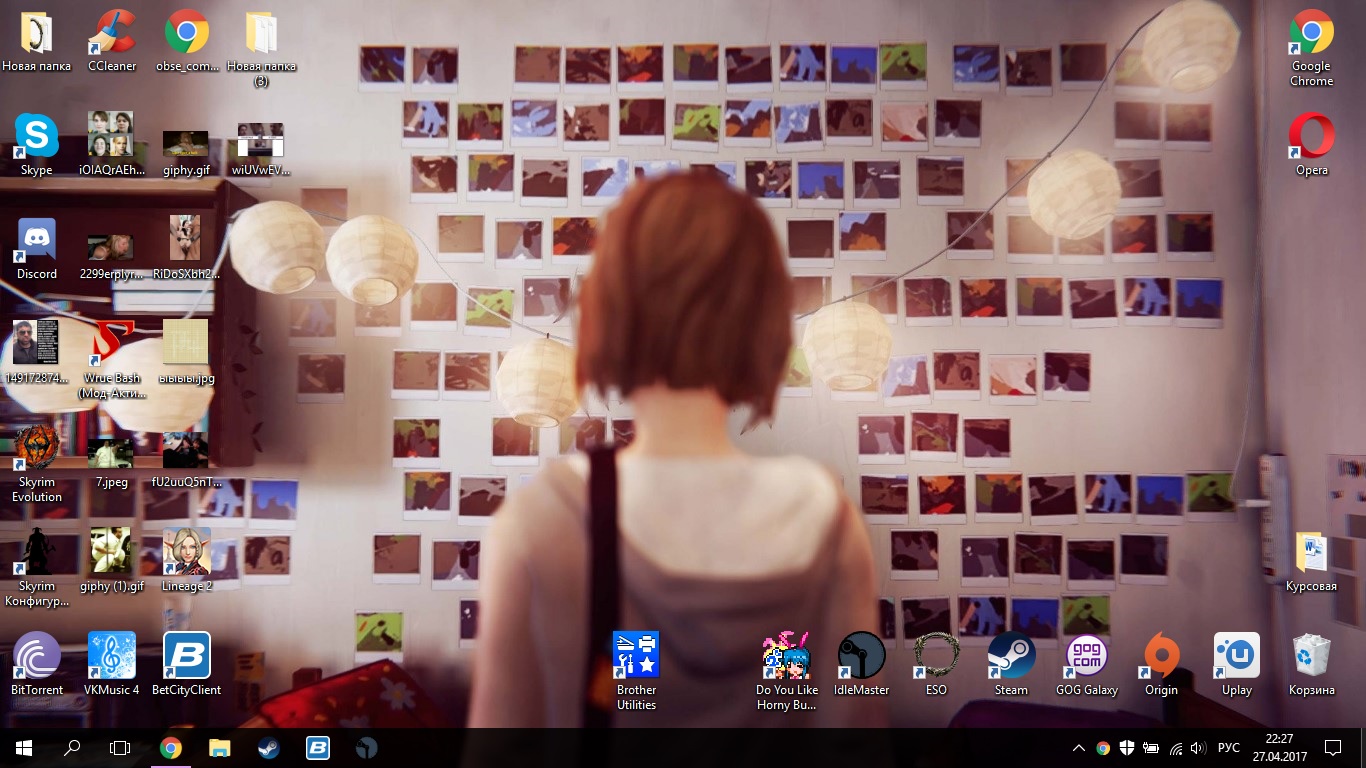The height and width of the screenshot is (768, 1366).
Task: Open Windows Defender shield tray icon
Action: [x=1127, y=748]
